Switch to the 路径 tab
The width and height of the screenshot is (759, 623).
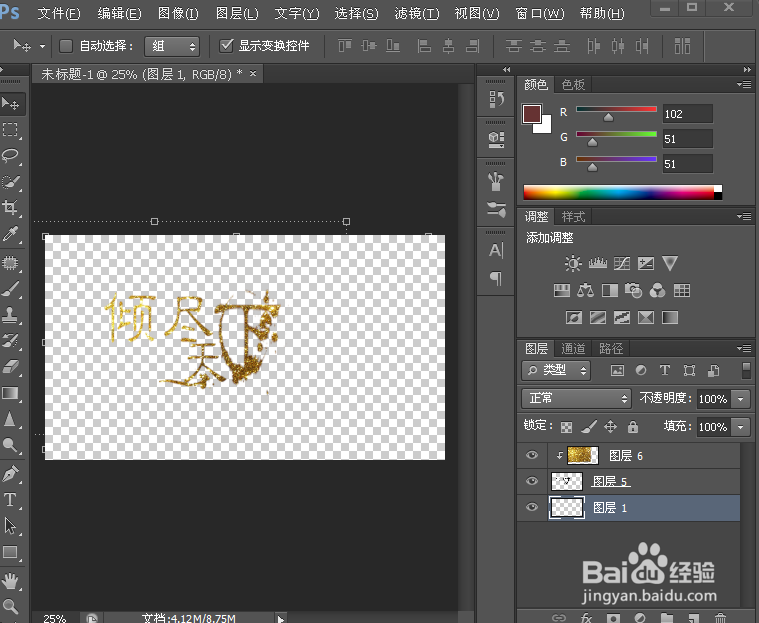click(611, 348)
